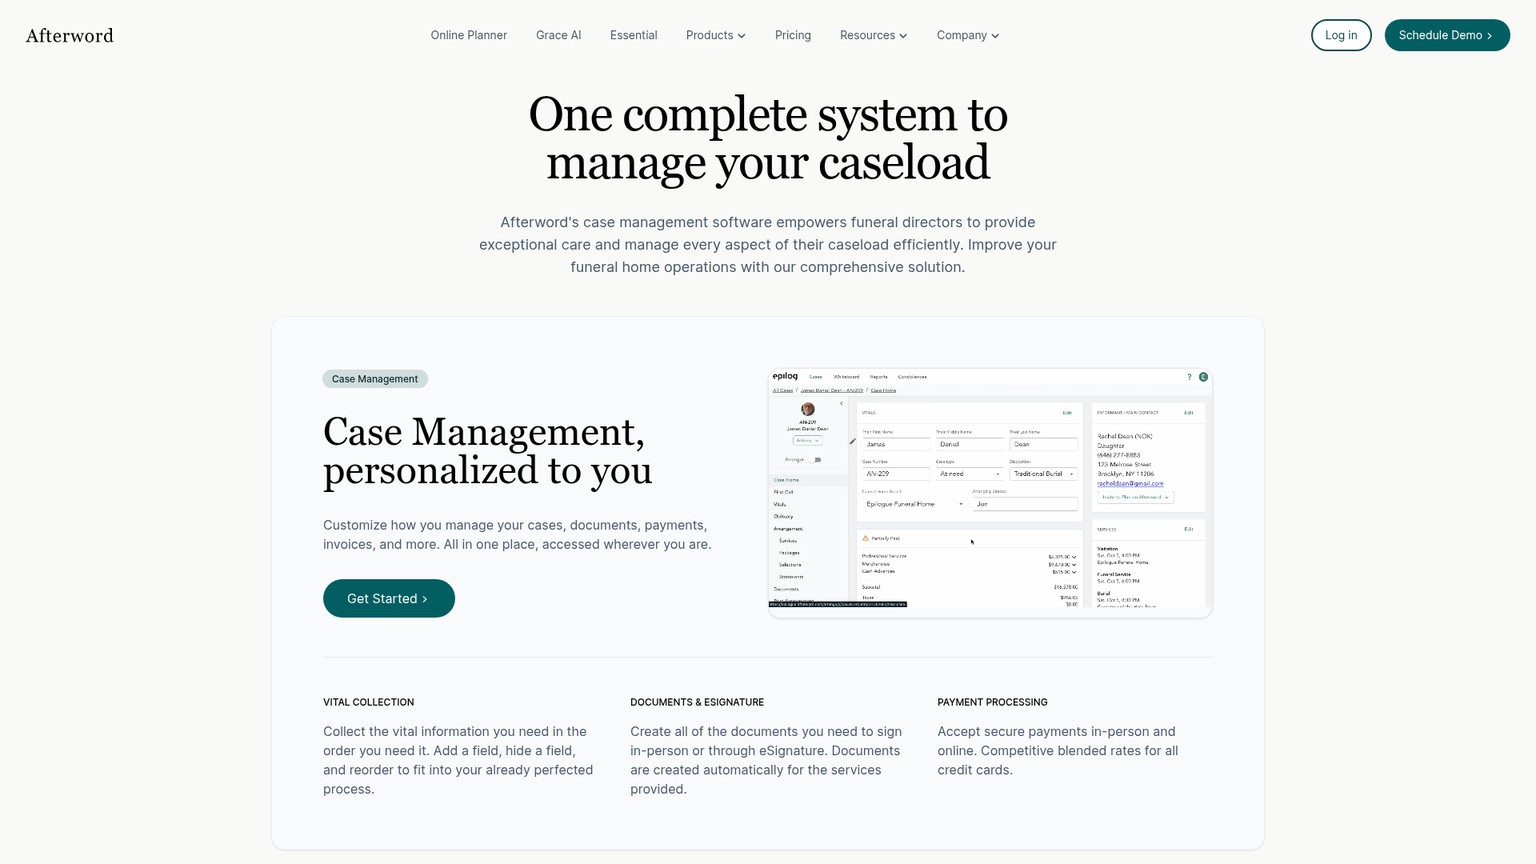Click the Log in button
This screenshot has width=1536, height=864.
1341,35
